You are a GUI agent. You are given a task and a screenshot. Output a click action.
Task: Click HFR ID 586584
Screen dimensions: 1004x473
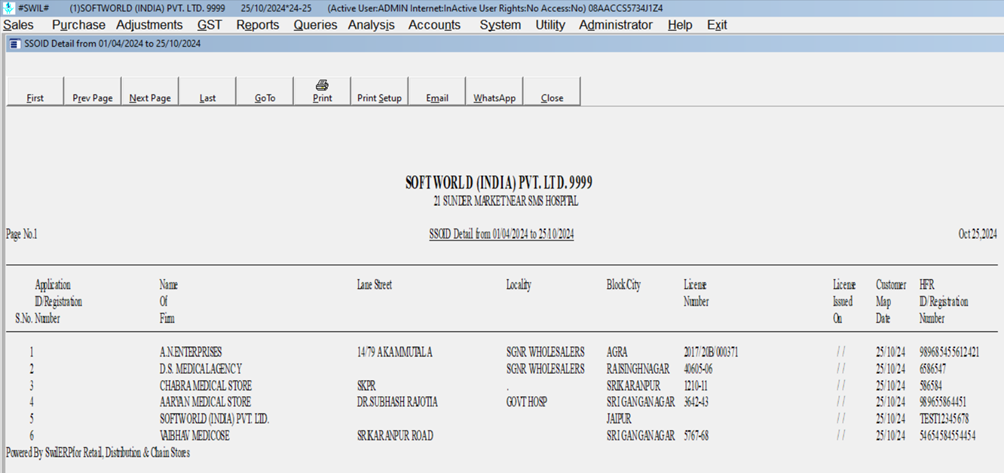coord(930,385)
